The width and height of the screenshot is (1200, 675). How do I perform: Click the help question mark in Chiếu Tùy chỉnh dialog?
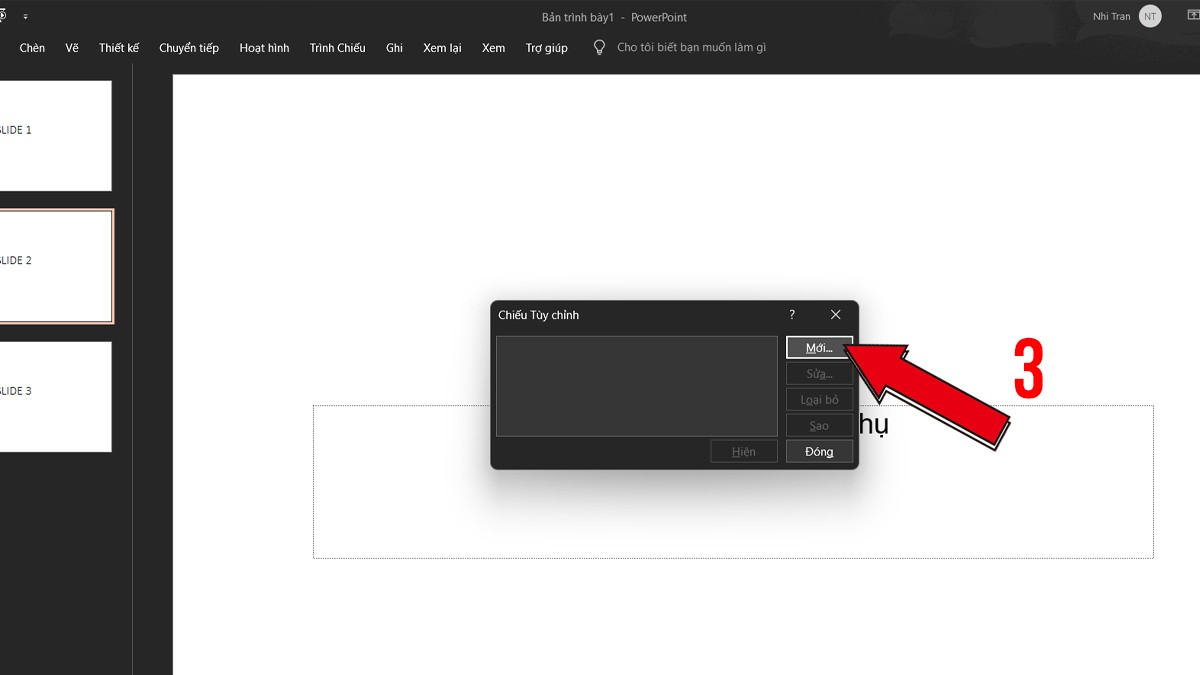[x=792, y=315]
